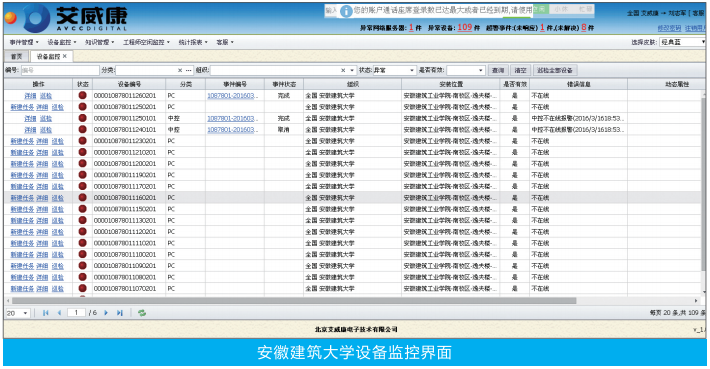710x369 pixels.
Task: Clear the 组织 field with its X icon
Action: [x=343, y=71]
